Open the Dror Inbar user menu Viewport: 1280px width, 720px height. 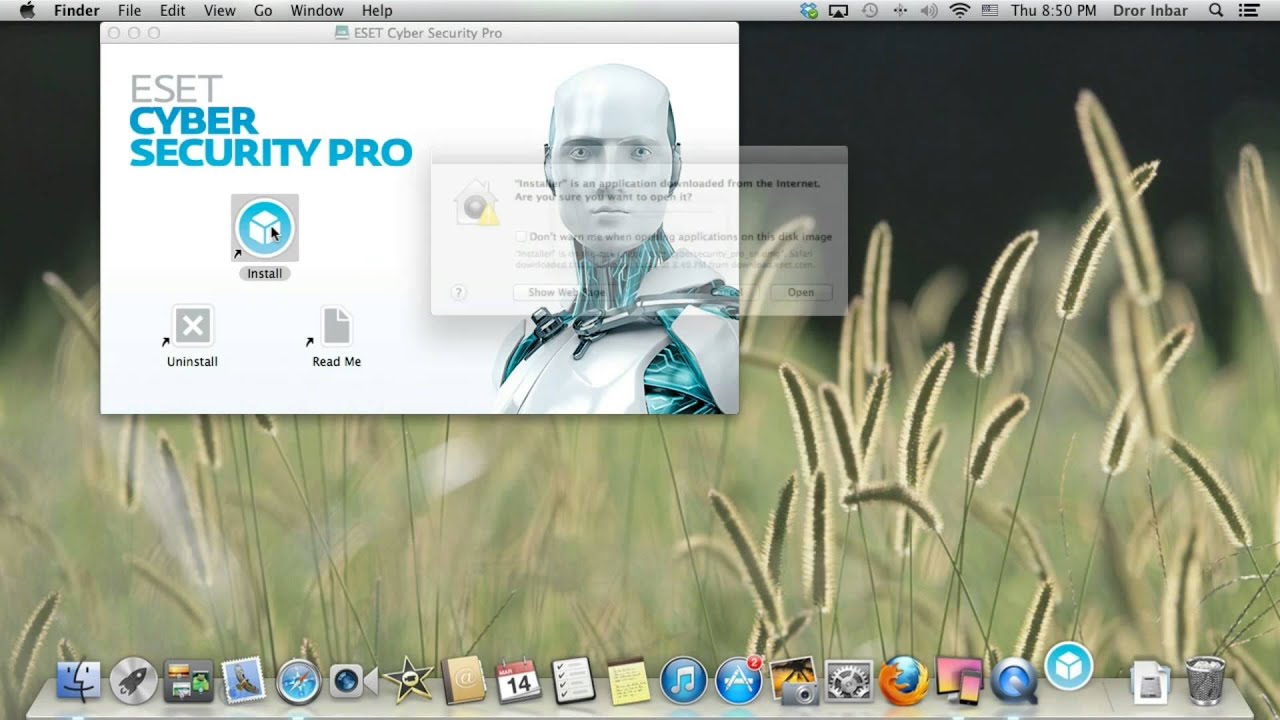[x=1150, y=11]
